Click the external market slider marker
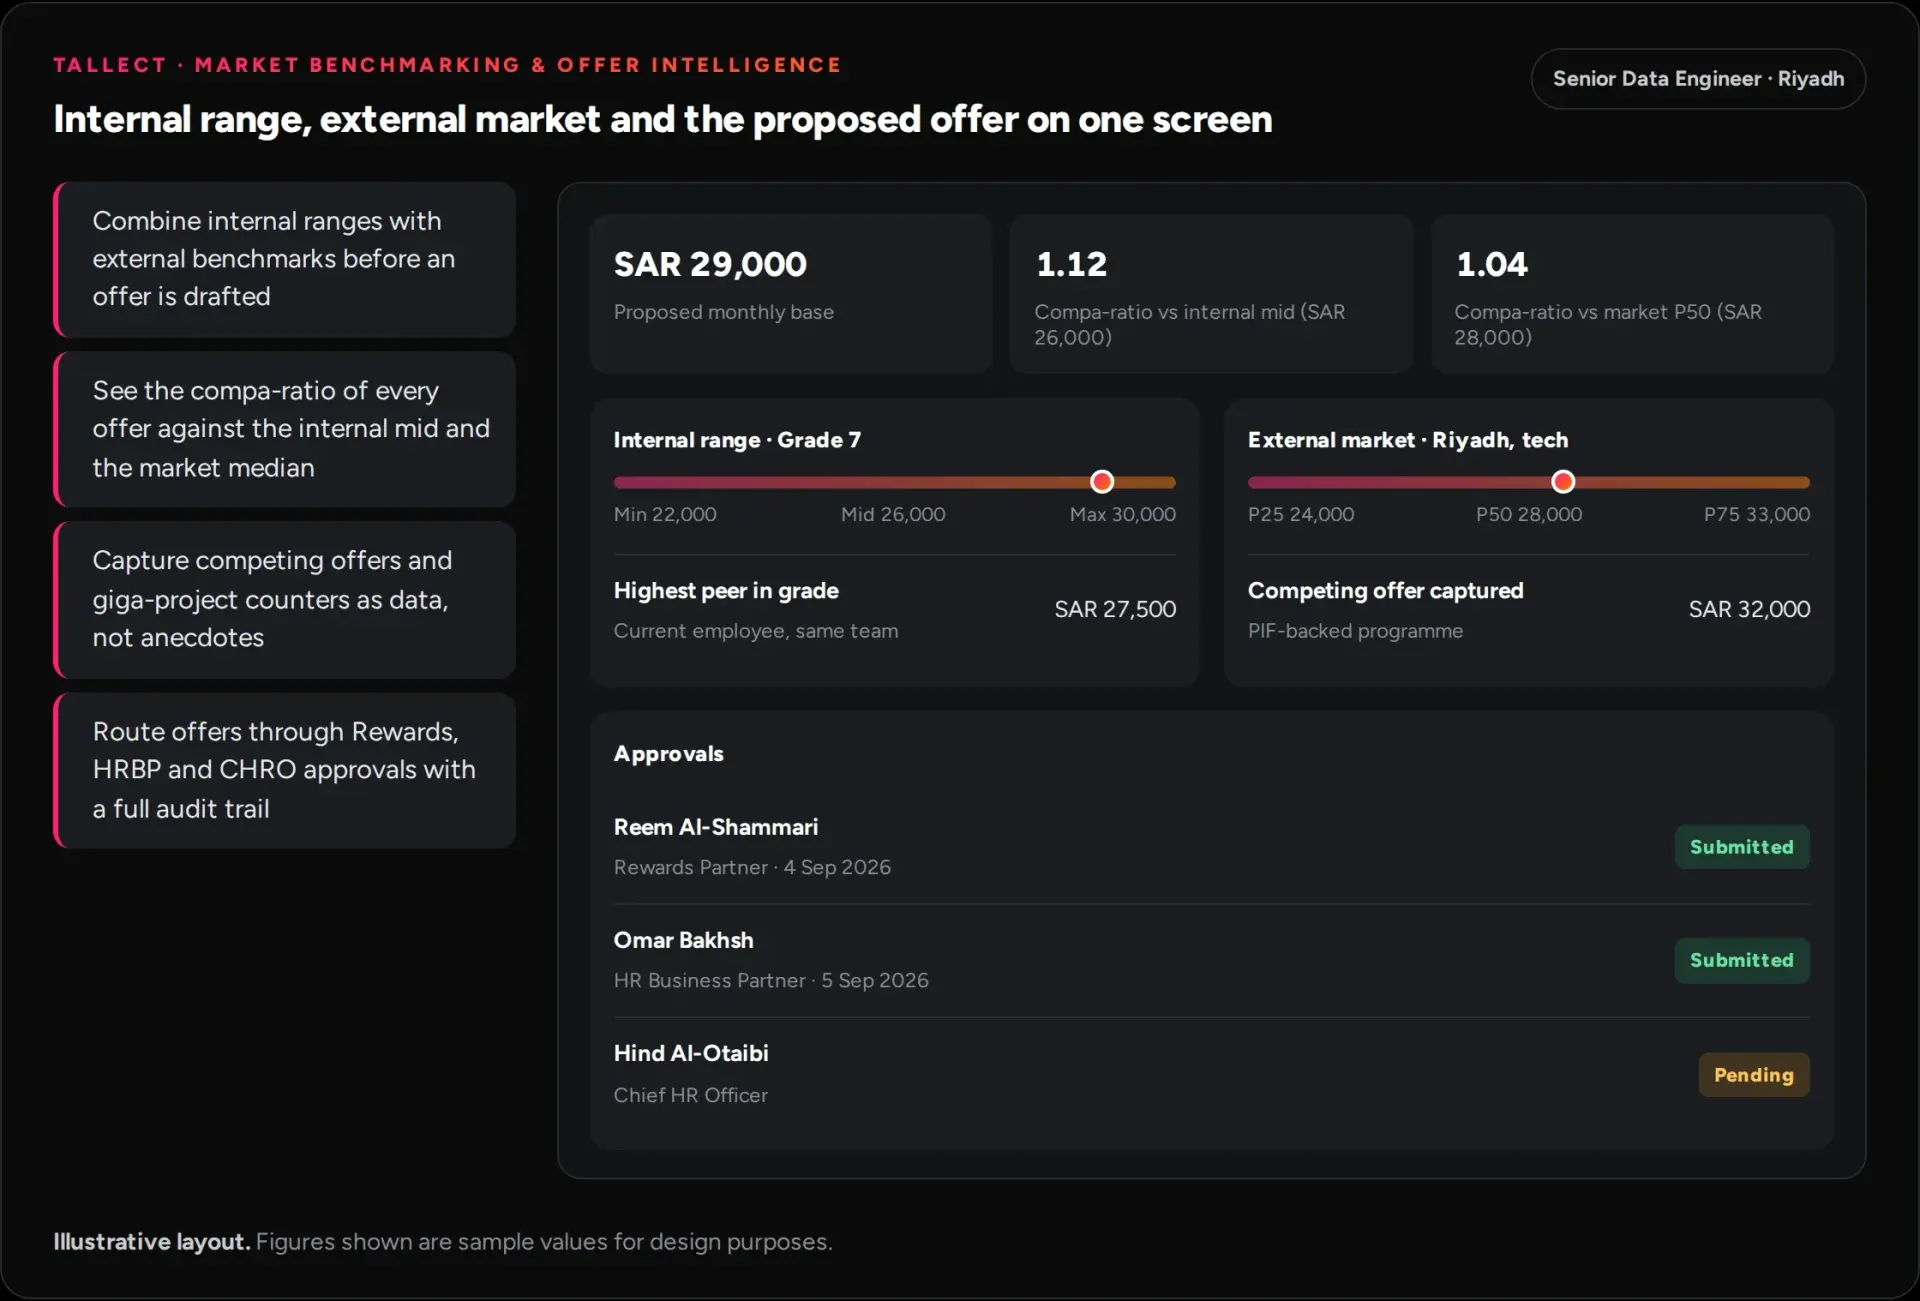Viewport: 1920px width, 1301px height. pyautogui.click(x=1563, y=482)
